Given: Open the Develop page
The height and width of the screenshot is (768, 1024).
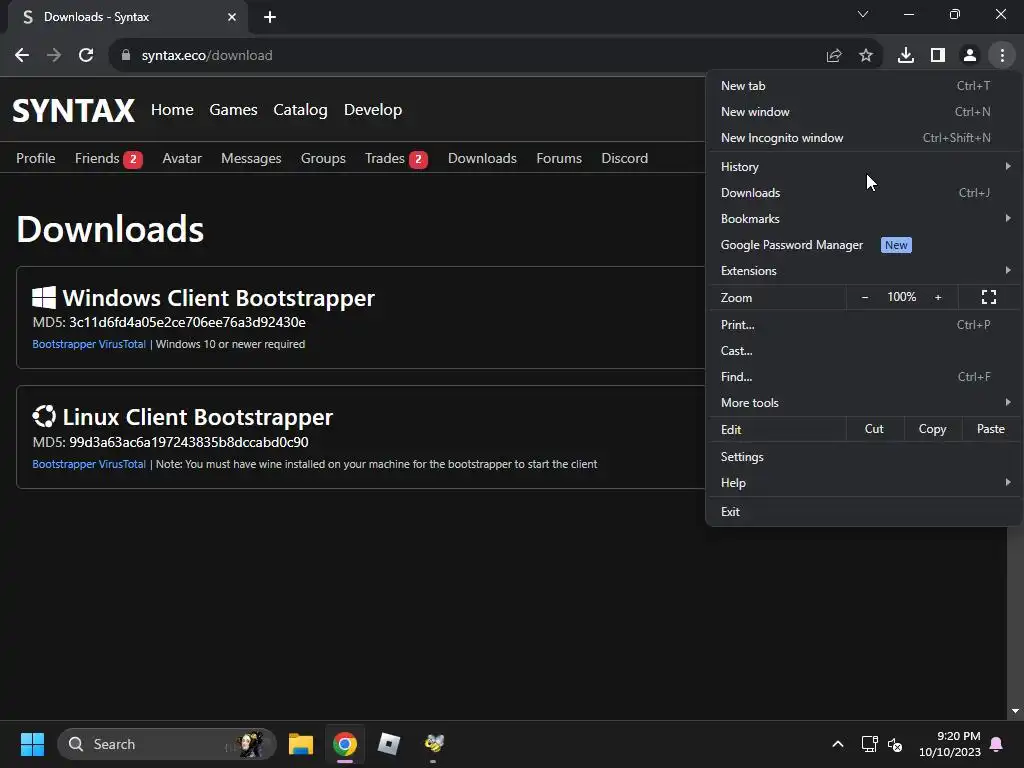Looking at the screenshot, I should pyautogui.click(x=373, y=110).
